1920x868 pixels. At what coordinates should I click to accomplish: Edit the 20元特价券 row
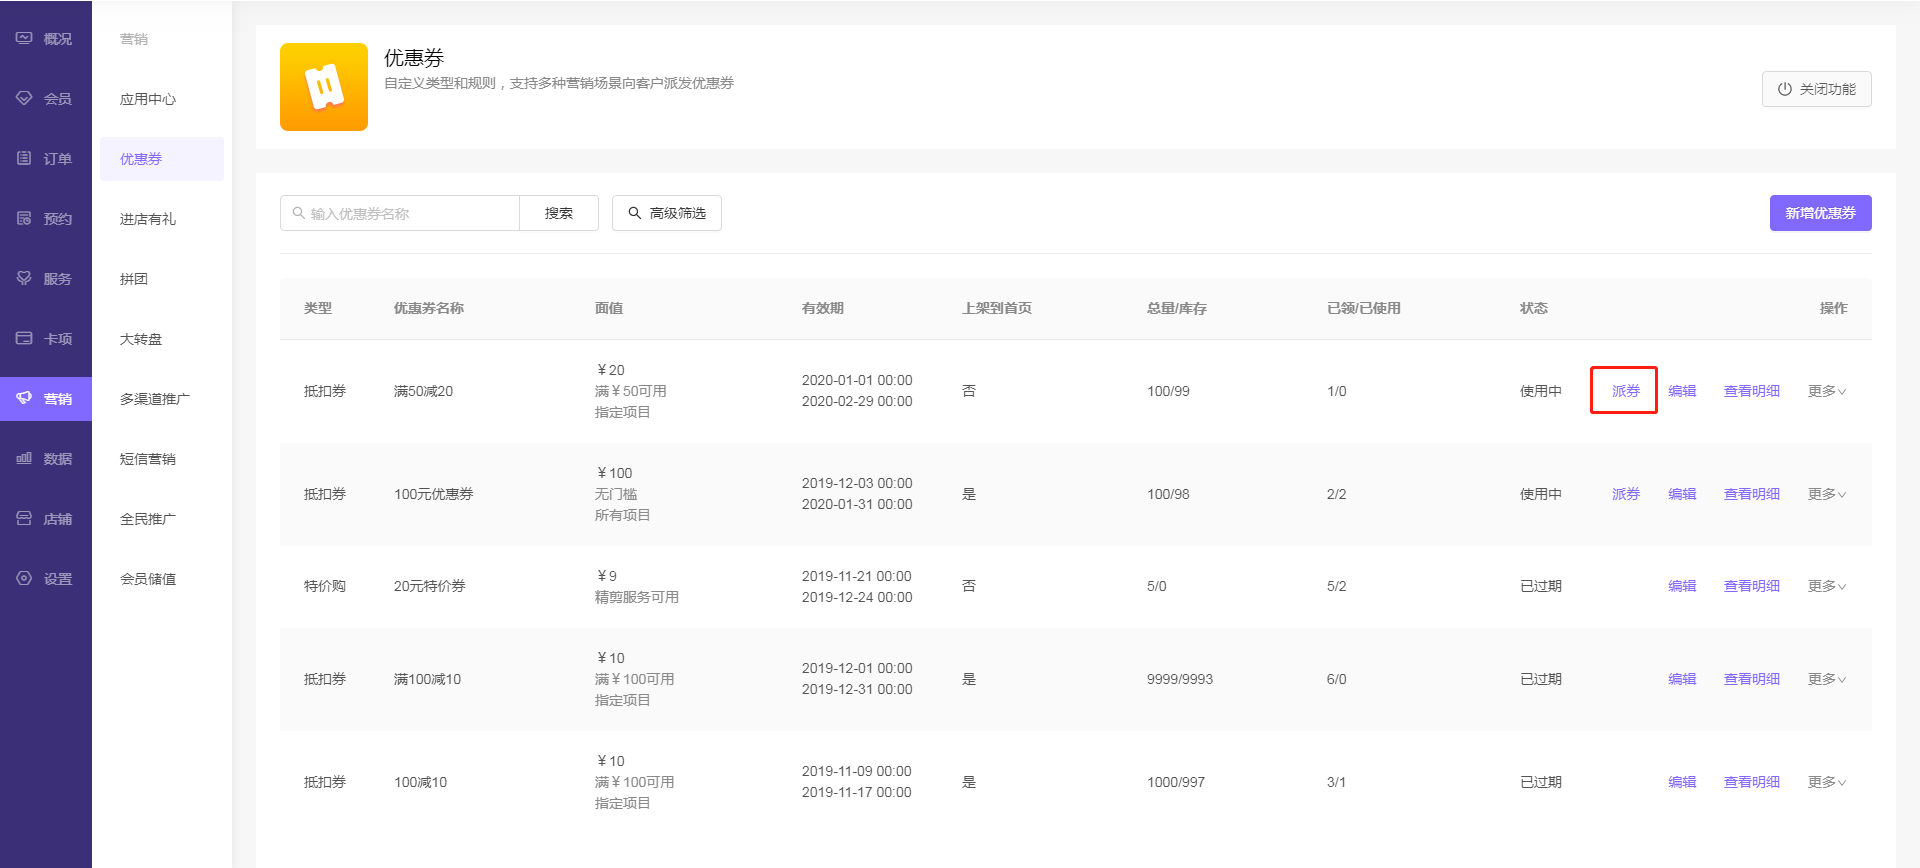[1682, 586]
